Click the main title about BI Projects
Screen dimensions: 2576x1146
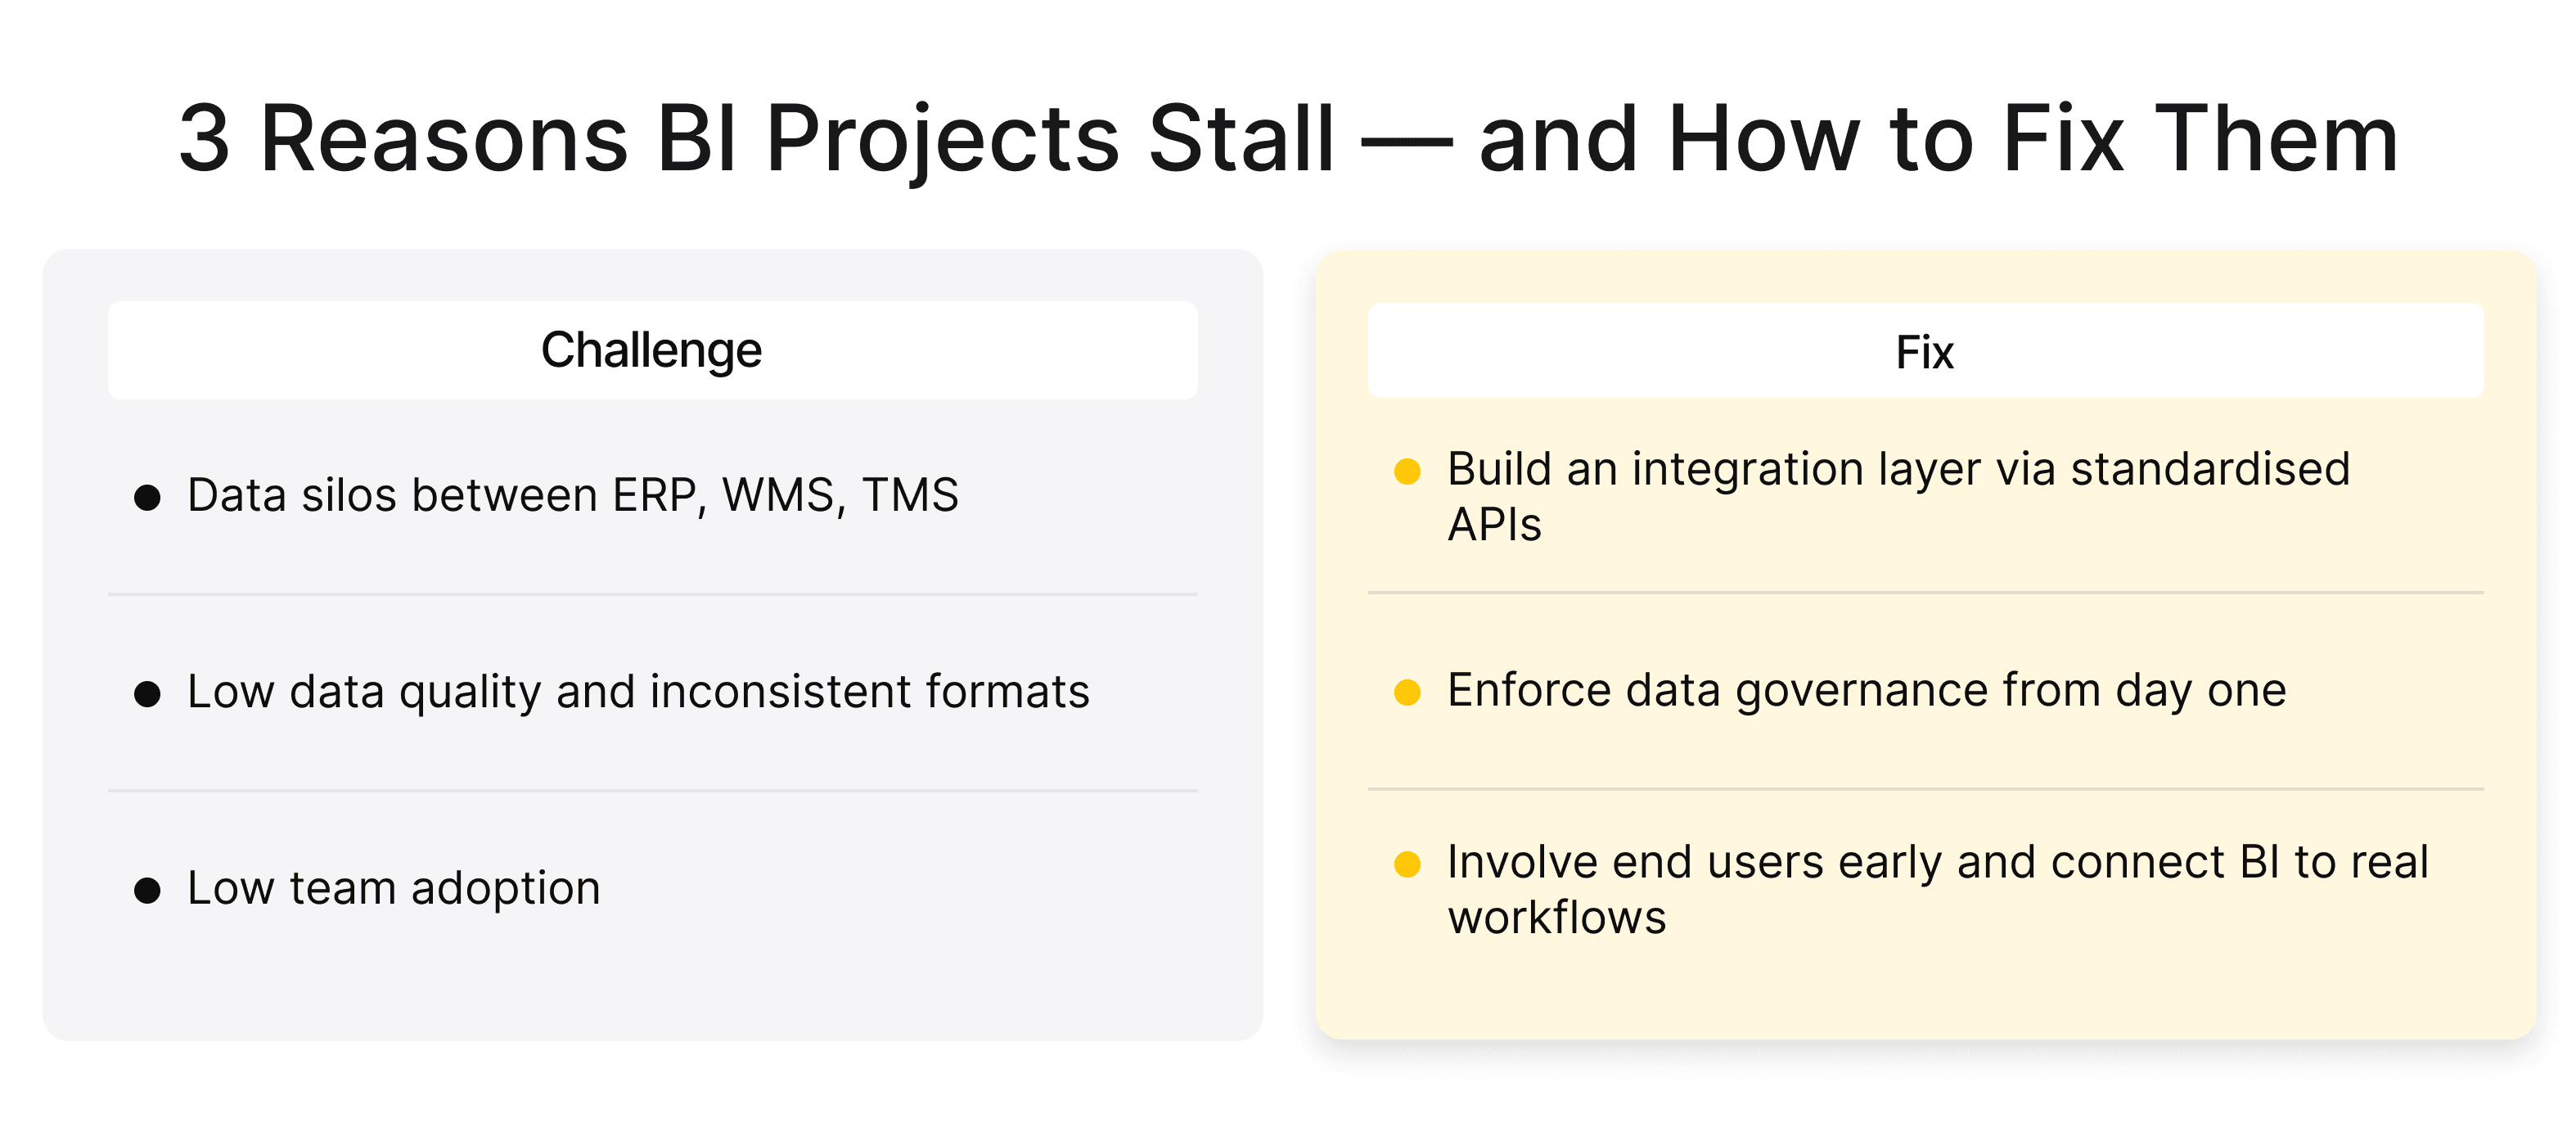click(x=1288, y=139)
